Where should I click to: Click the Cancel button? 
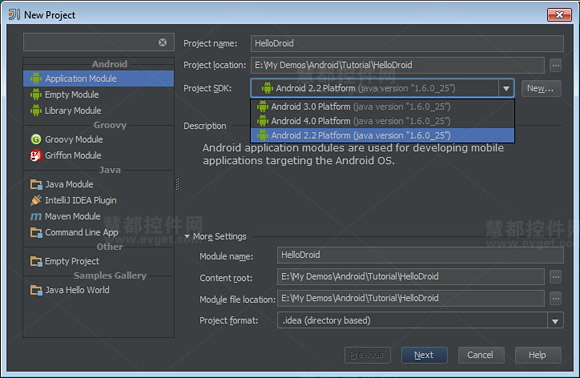[481, 355]
